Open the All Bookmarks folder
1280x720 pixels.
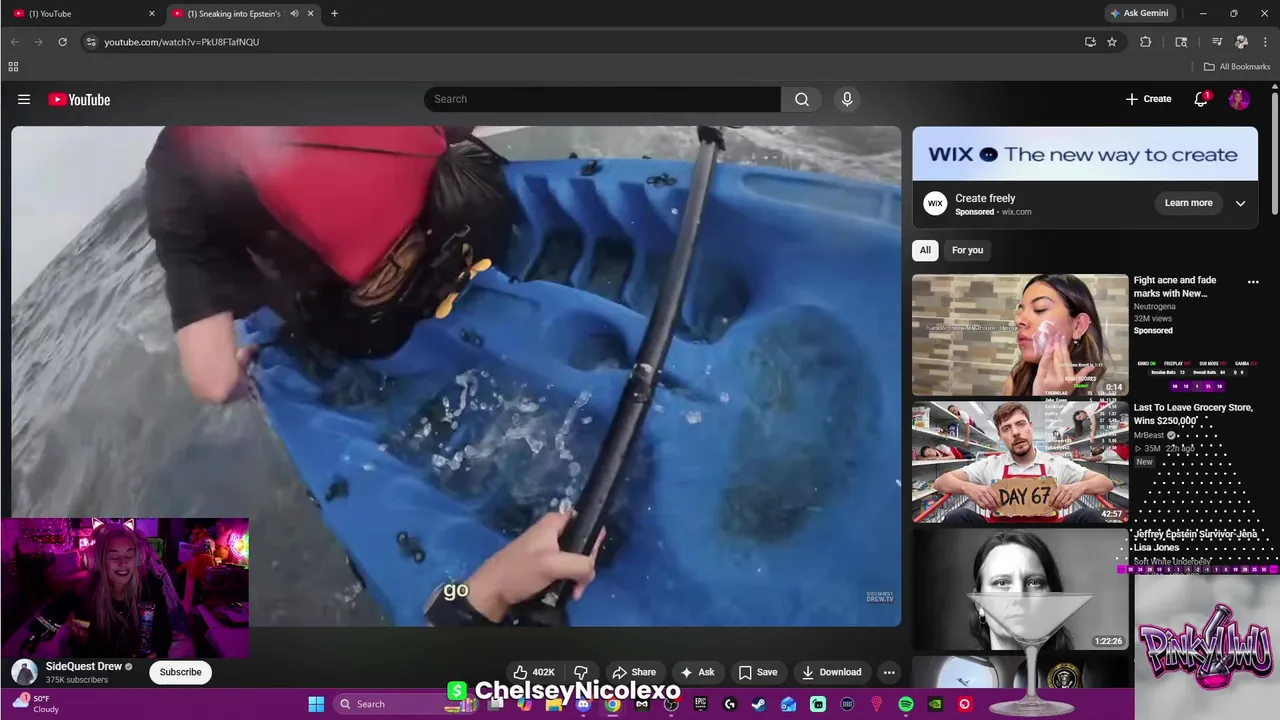coord(1237,67)
